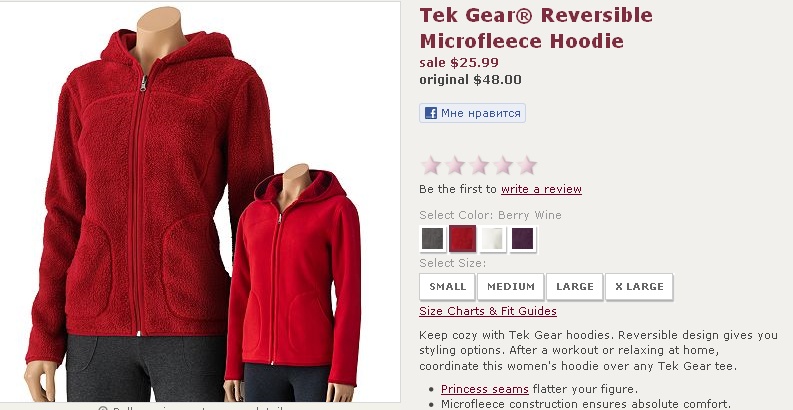Select size X LARGE

pyautogui.click(x=639, y=287)
